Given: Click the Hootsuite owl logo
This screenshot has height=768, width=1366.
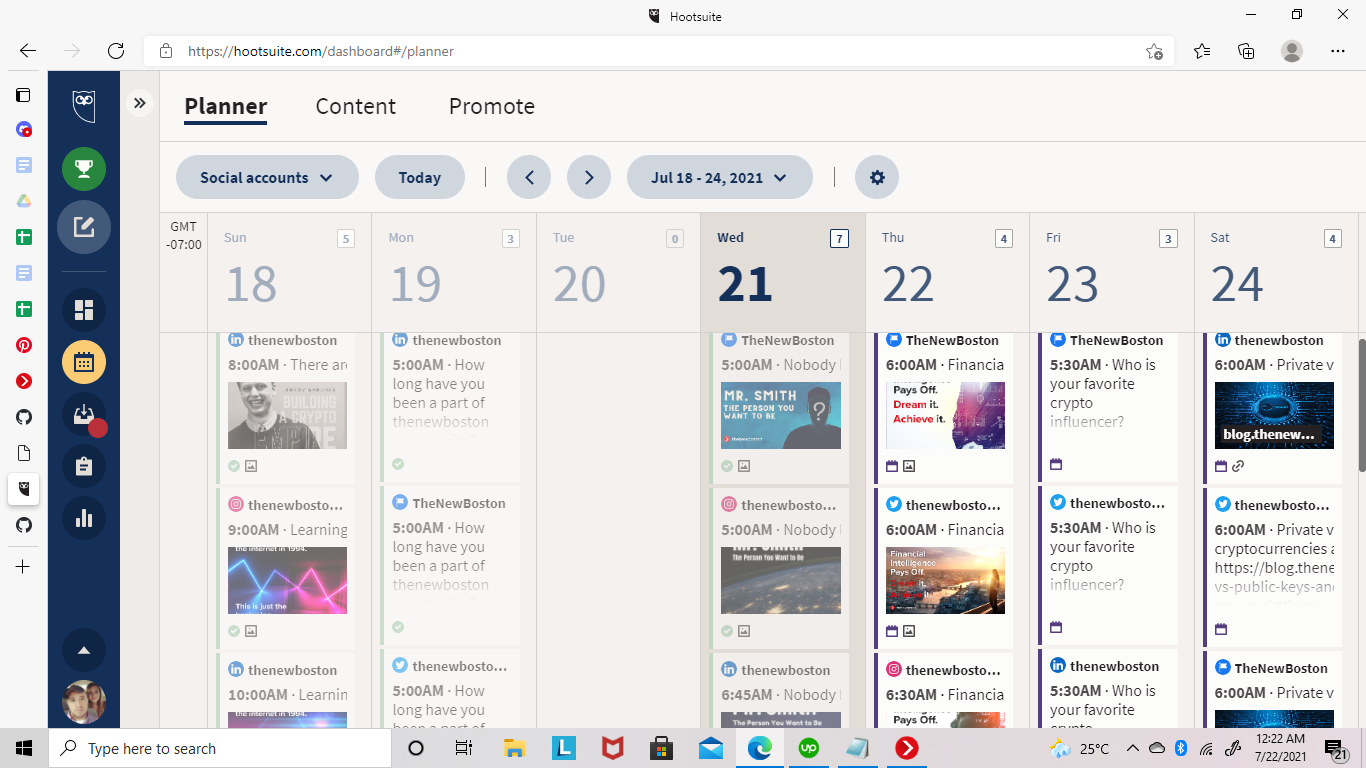Looking at the screenshot, I should coord(84,105).
